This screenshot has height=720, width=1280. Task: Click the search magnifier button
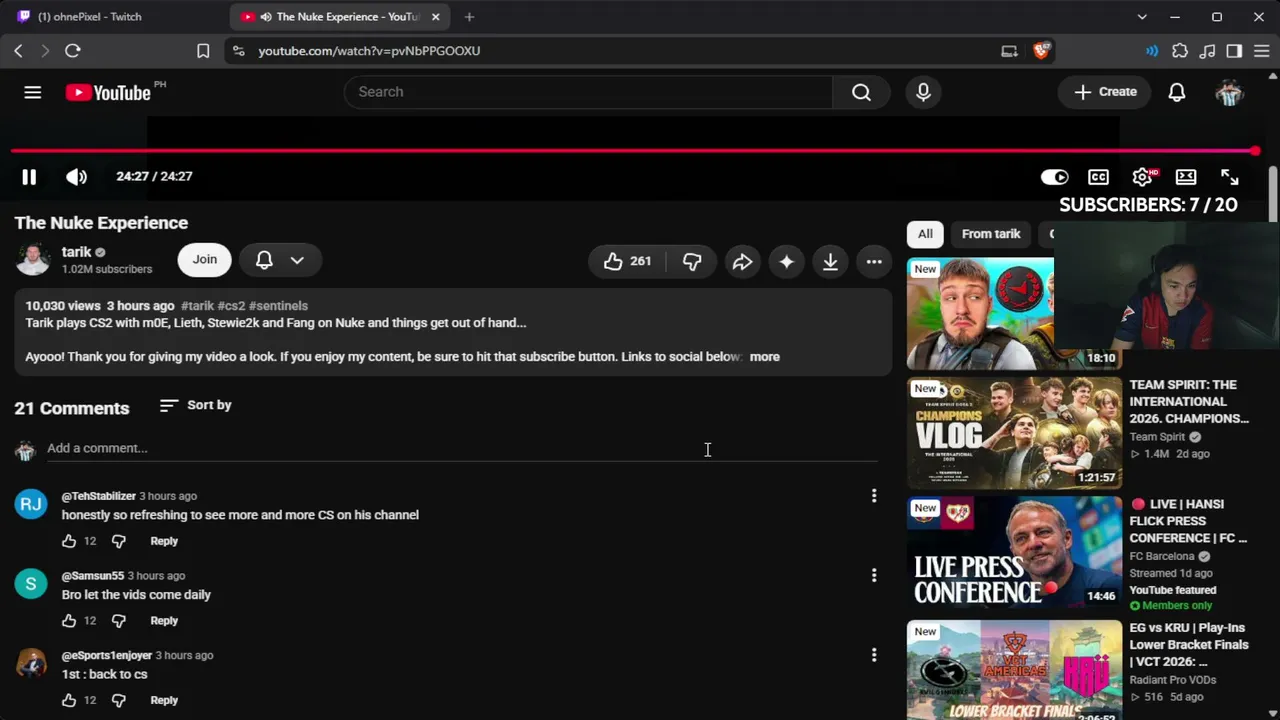pyautogui.click(x=861, y=92)
